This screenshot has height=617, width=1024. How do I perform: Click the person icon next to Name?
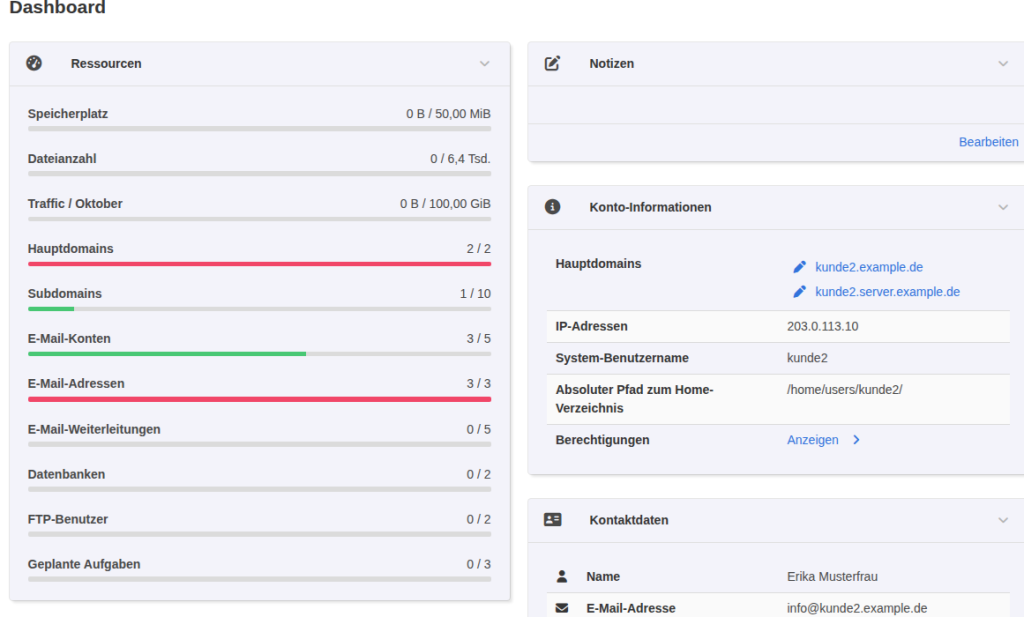pos(562,577)
